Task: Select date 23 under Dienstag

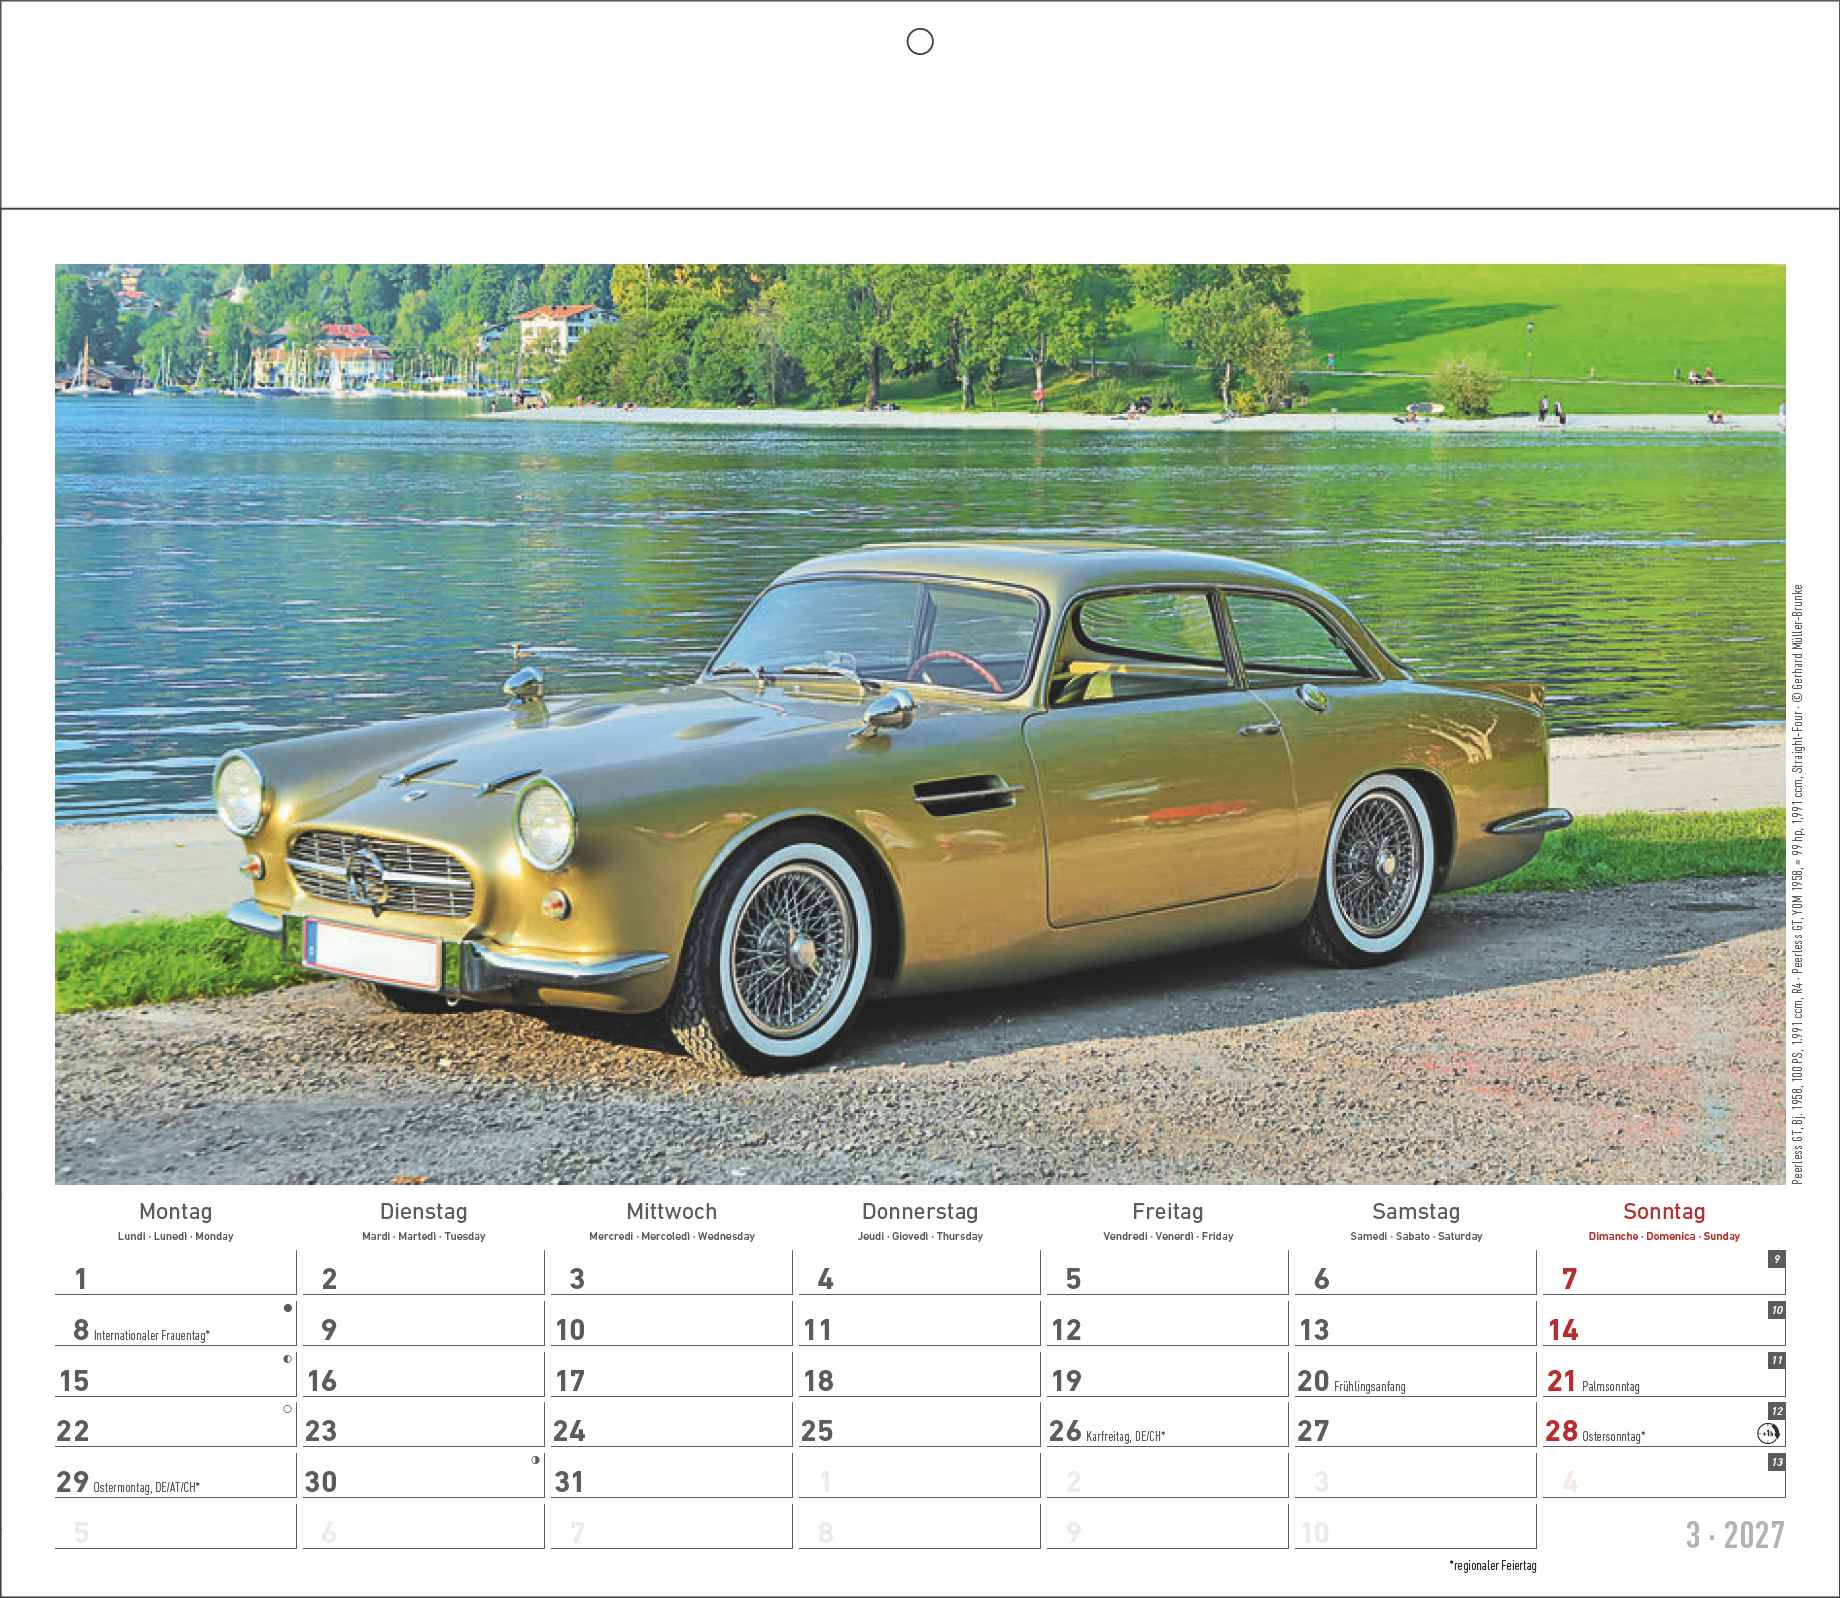Action: click(321, 1431)
